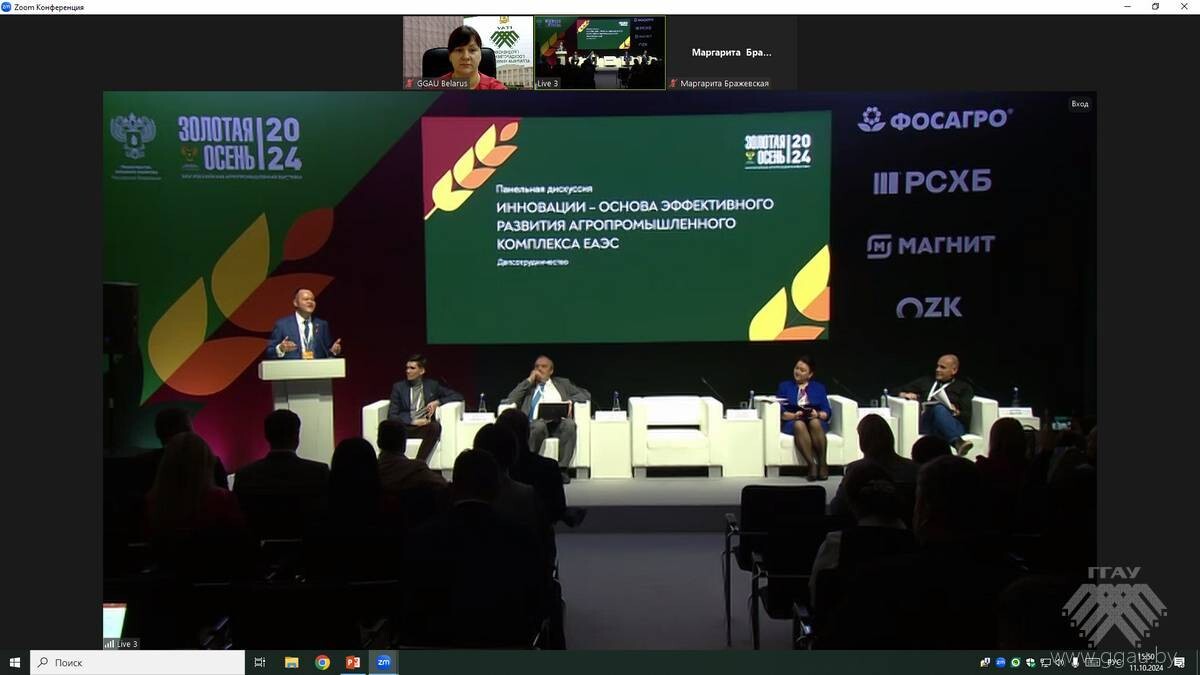Click the Поиск taskbar search box
This screenshot has width=1200, height=675.
pos(137,662)
